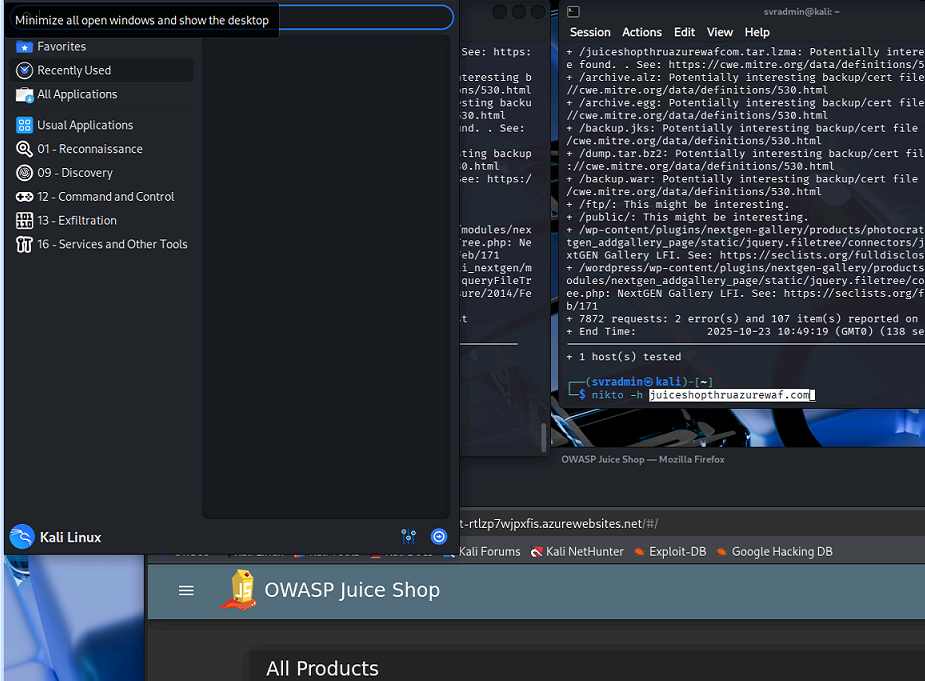This screenshot has height=681, width=925.
Task: Open the Actions menu in terminal
Action: click(x=642, y=32)
